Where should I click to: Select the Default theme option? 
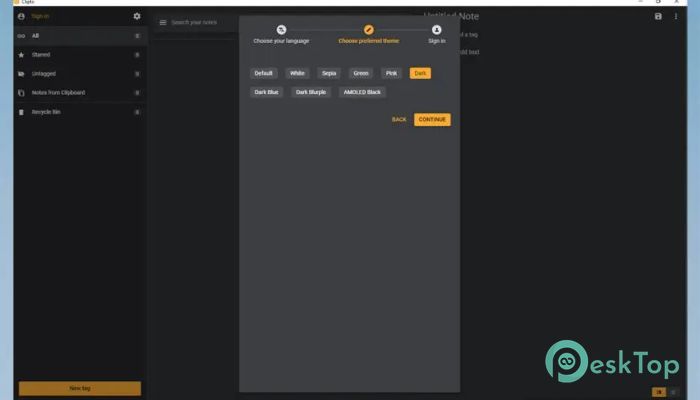point(264,73)
